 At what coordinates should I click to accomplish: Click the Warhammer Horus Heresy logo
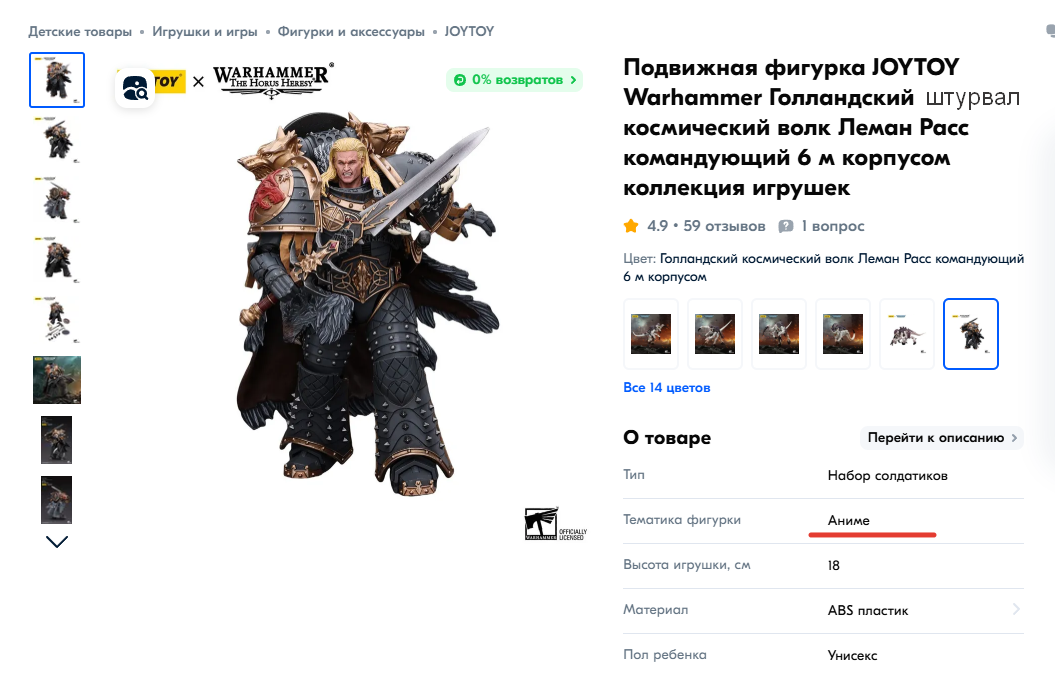click(272, 81)
